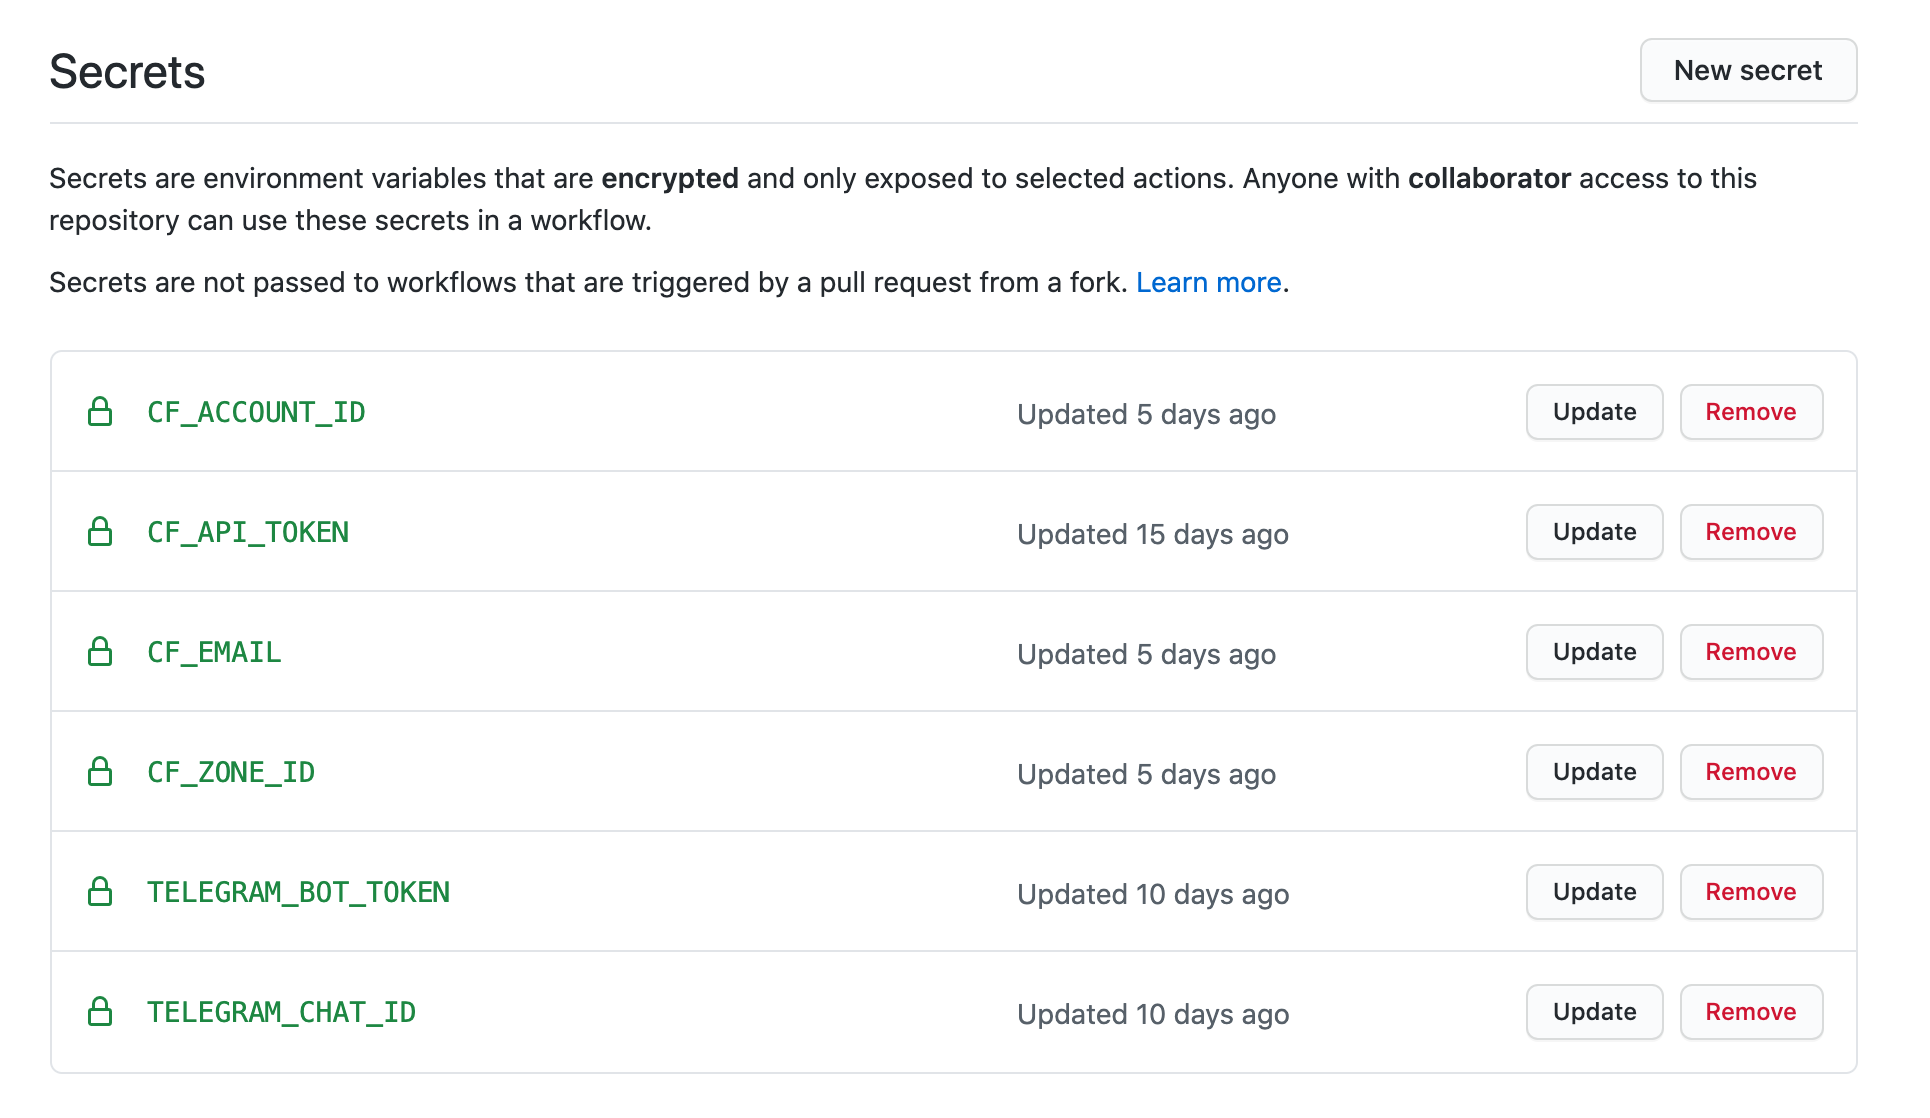The image size is (1930, 1118).
Task: Update the CF_API_TOKEN secret
Action: [x=1594, y=532]
